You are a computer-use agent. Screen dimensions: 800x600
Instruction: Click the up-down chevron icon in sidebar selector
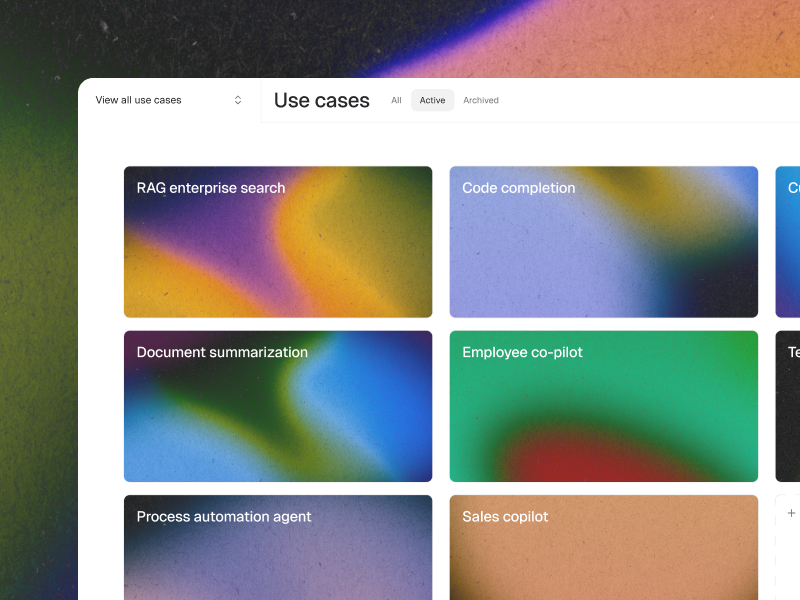[238, 100]
